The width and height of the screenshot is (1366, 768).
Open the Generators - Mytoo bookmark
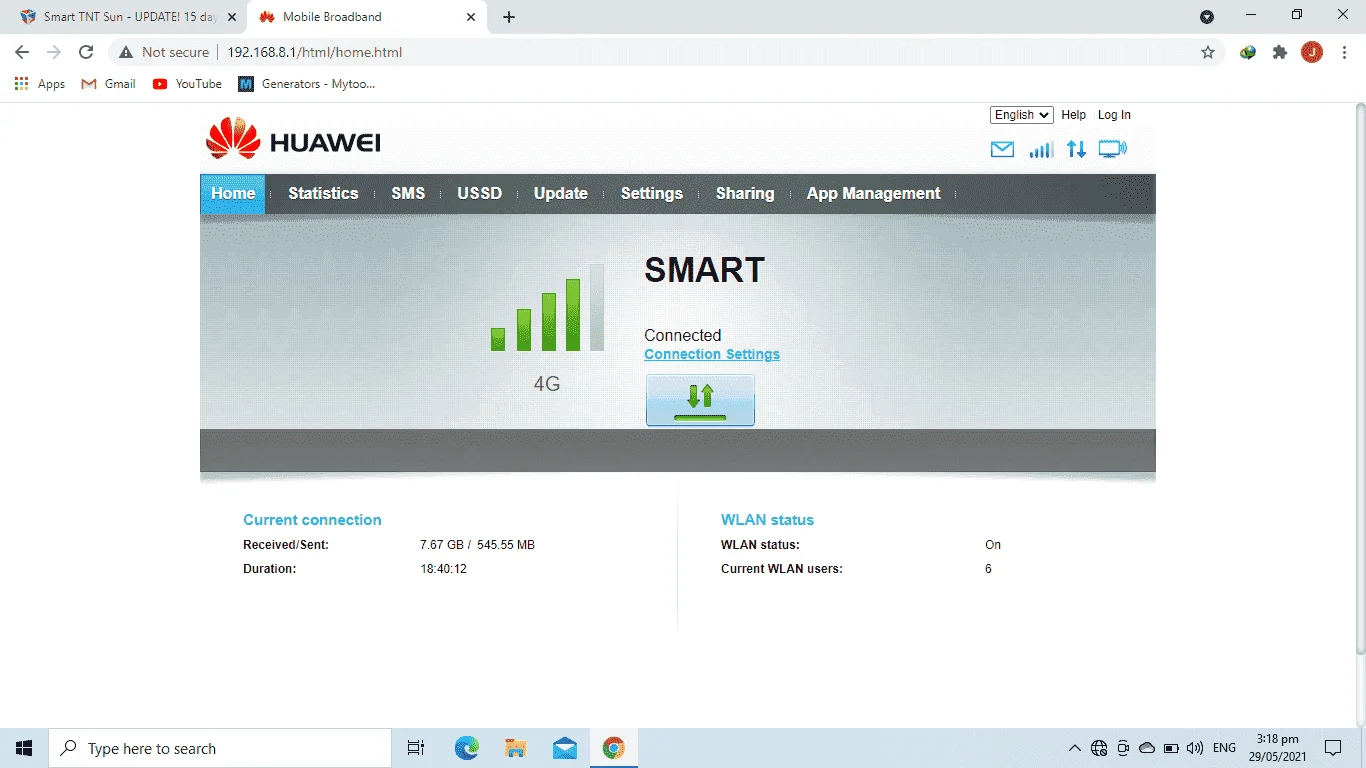point(307,84)
